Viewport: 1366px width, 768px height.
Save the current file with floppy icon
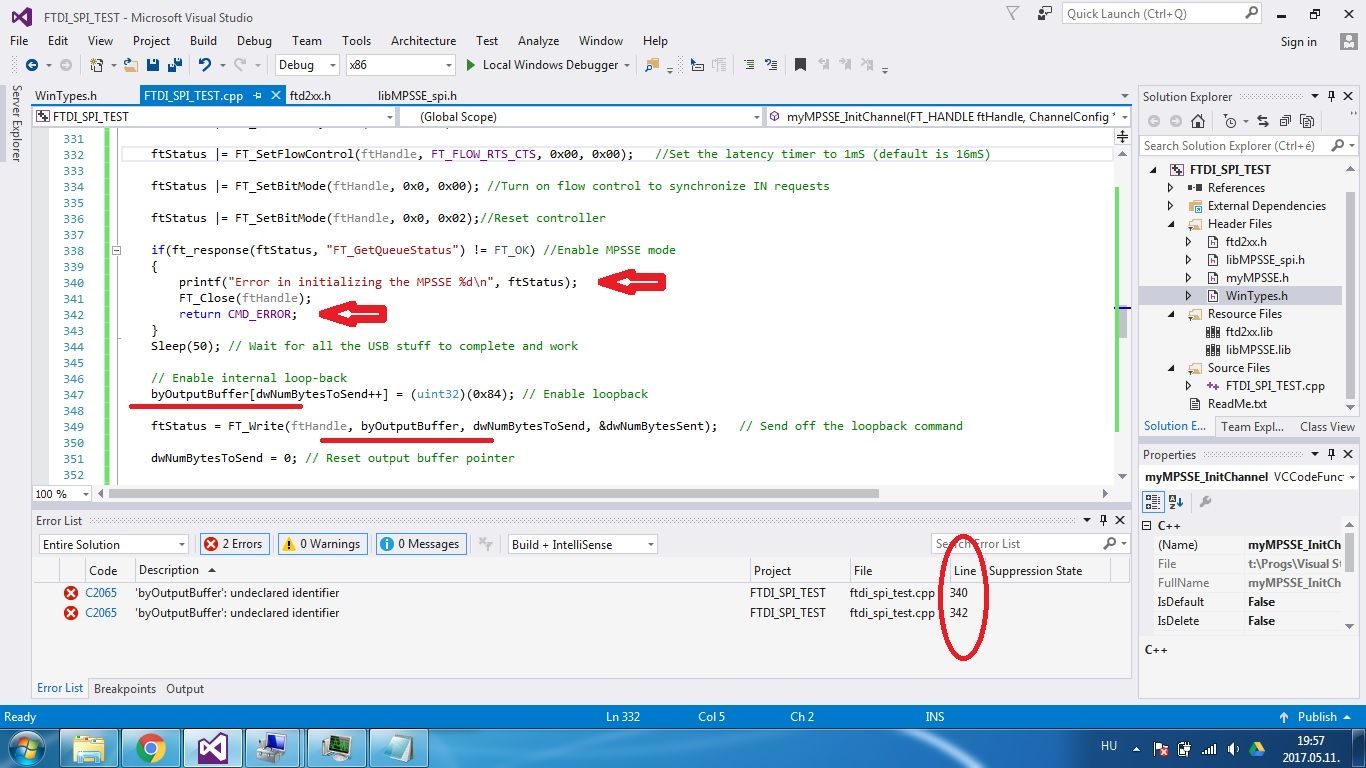153,65
